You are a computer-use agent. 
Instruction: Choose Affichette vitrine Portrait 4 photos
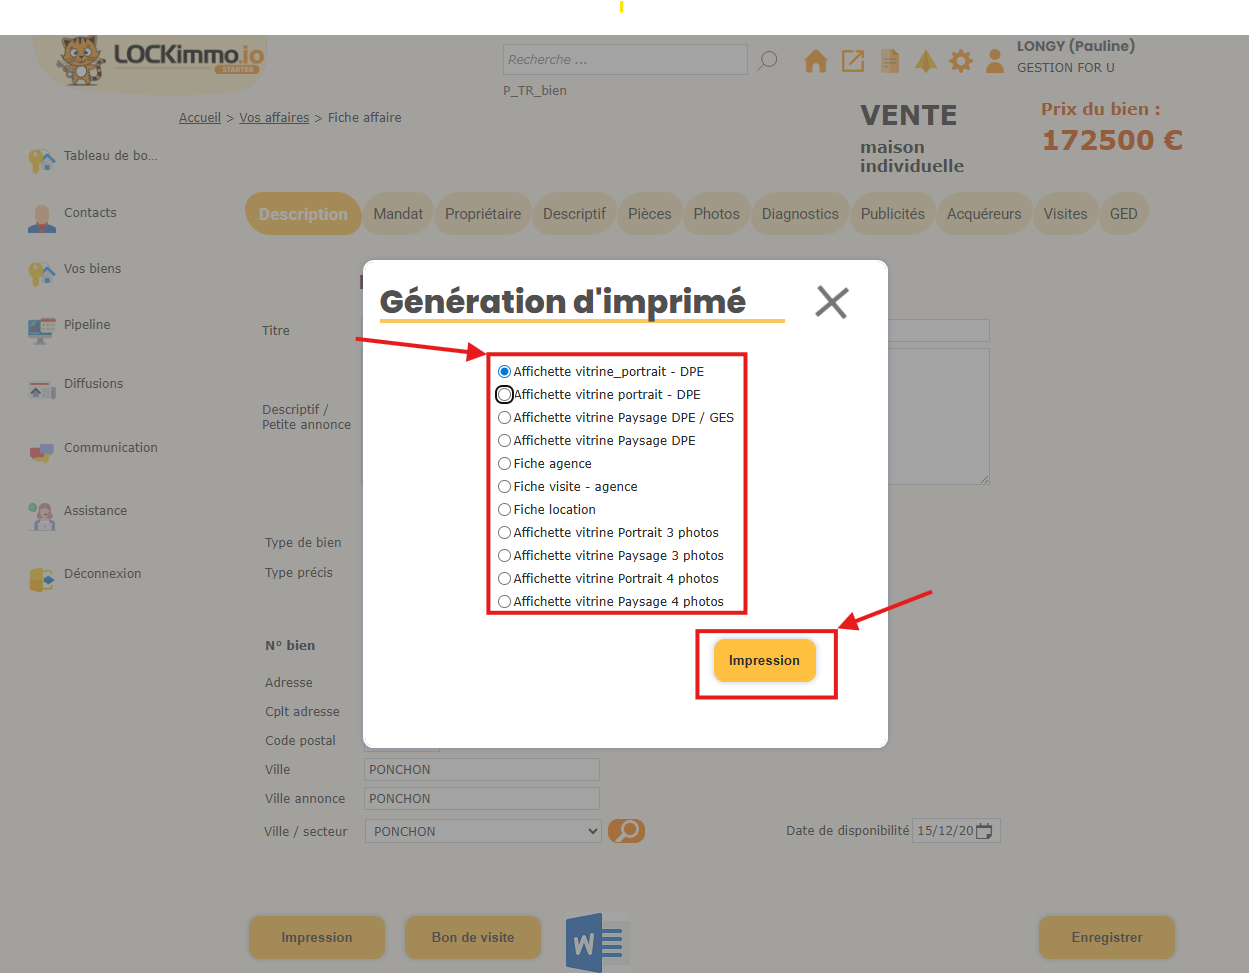coord(505,579)
